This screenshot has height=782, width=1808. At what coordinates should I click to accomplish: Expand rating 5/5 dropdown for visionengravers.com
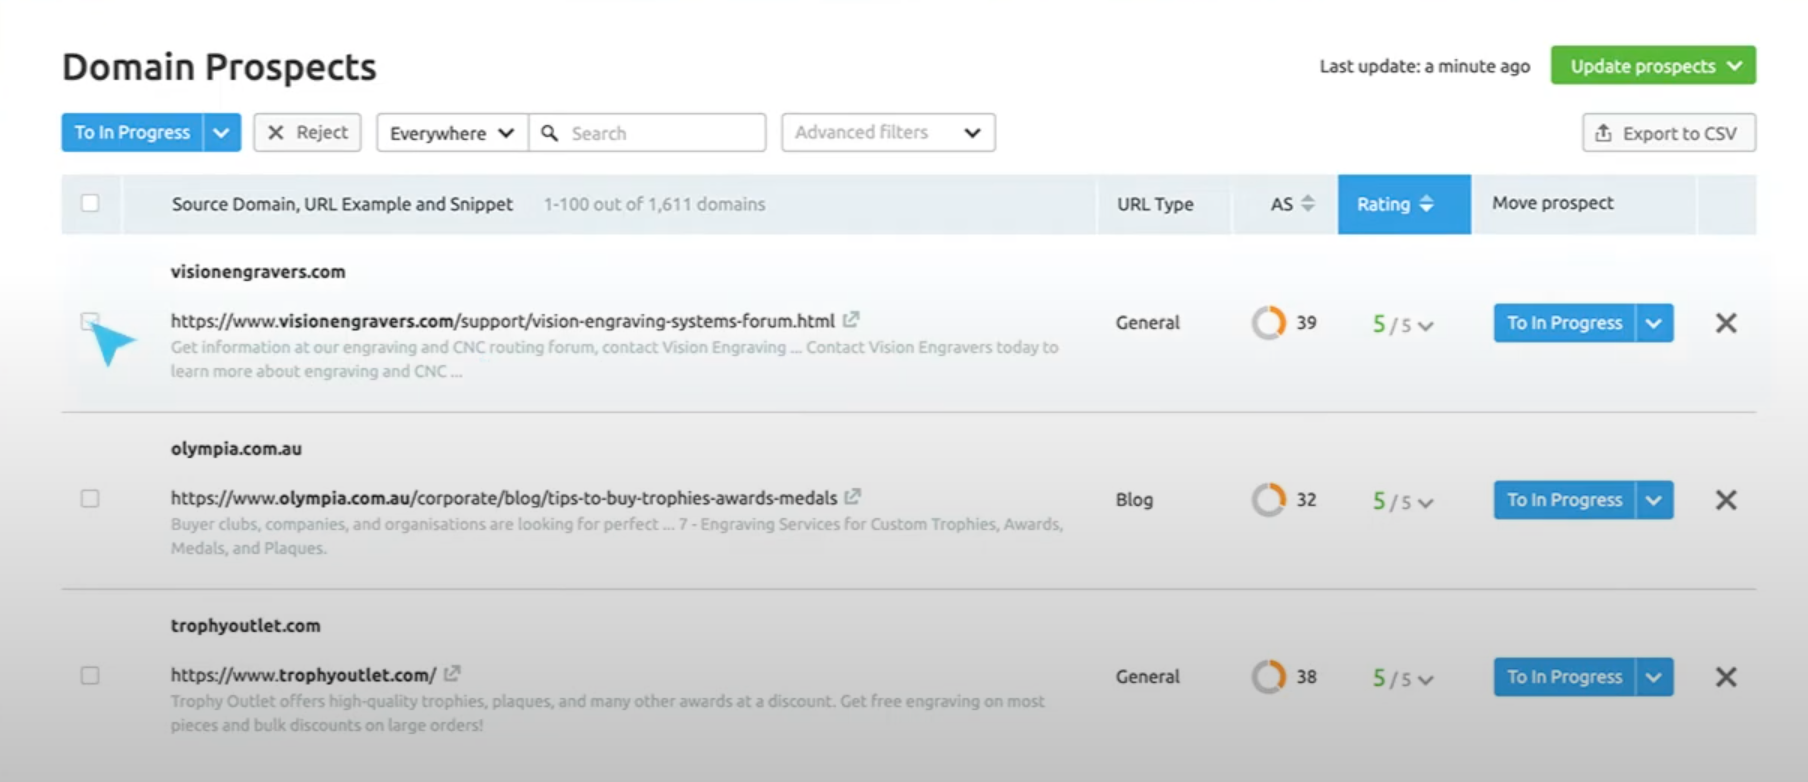click(x=1404, y=325)
